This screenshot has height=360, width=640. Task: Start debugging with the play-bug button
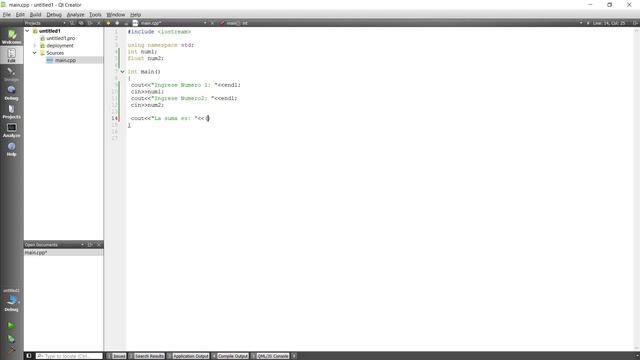pyautogui.click(x=11, y=338)
